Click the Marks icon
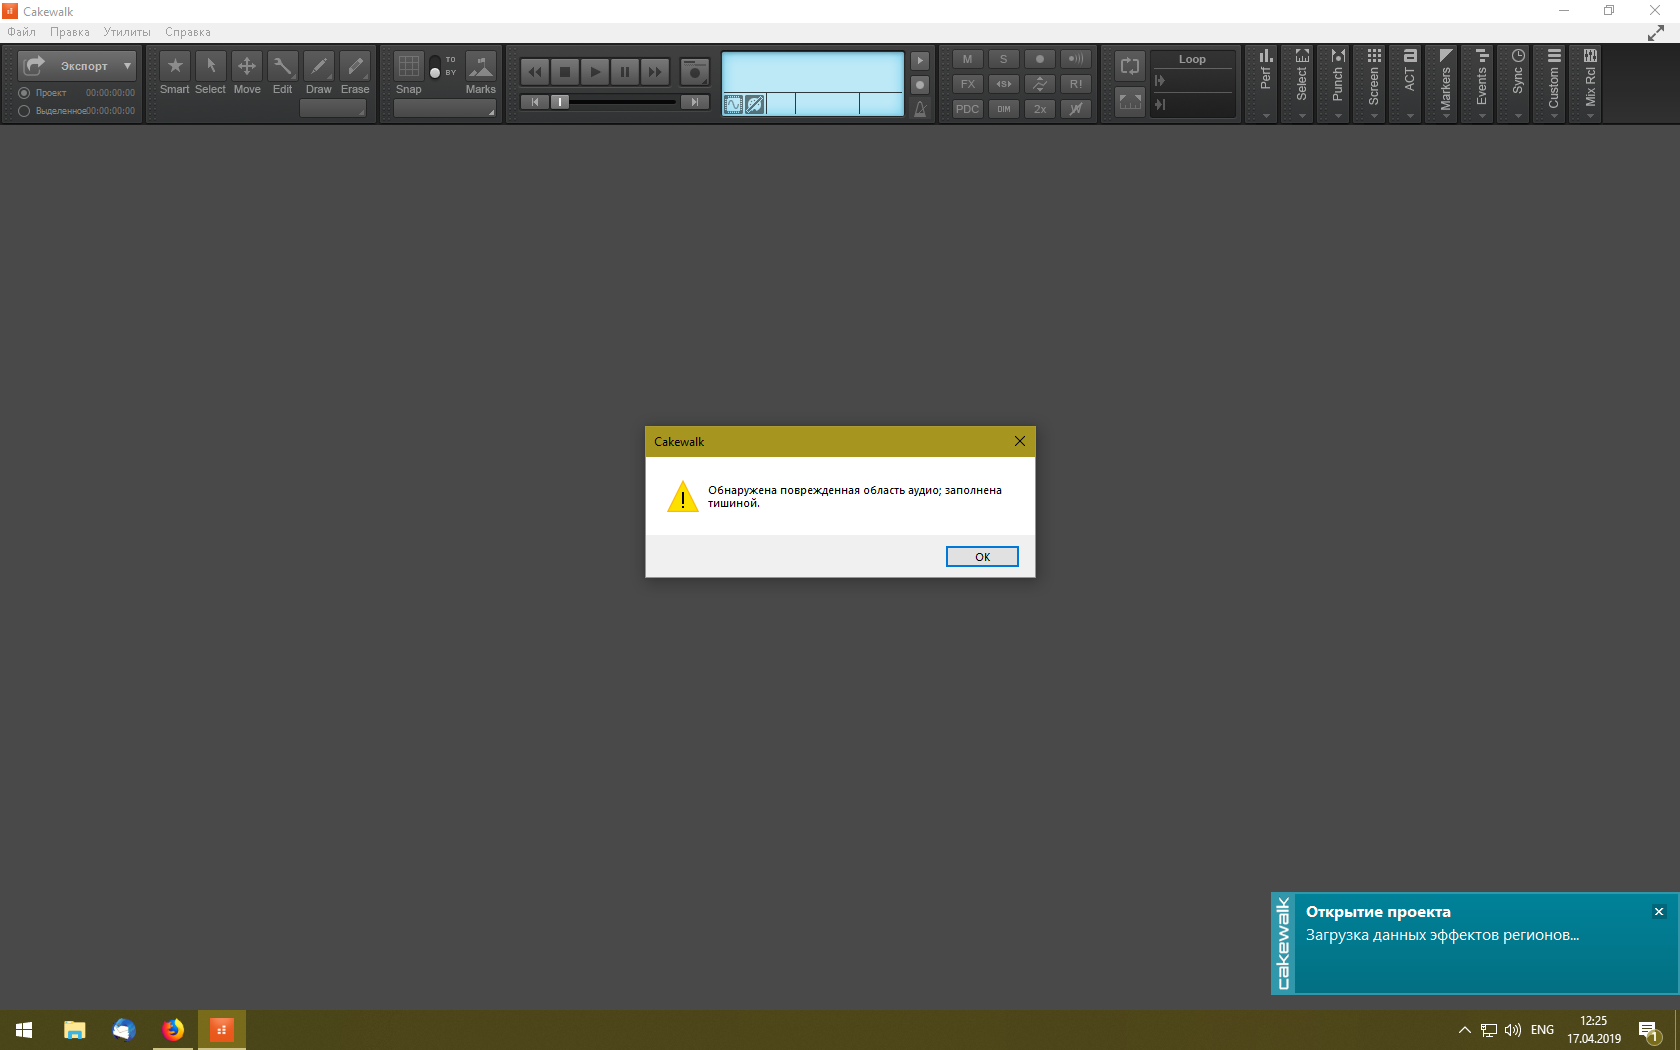1680x1050 pixels. tap(481, 67)
